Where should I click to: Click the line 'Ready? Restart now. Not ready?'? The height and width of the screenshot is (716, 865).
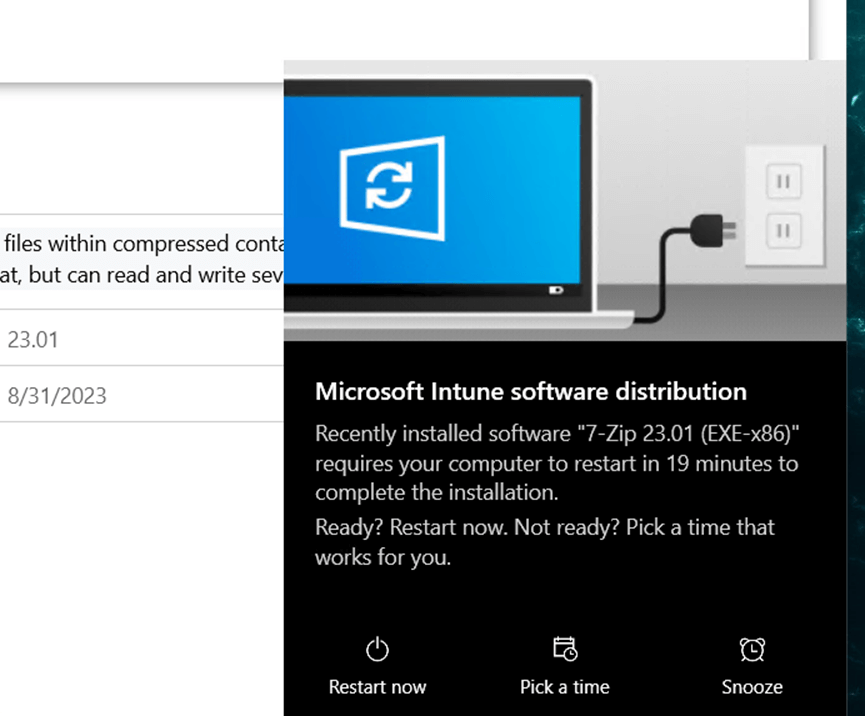pyautogui.click(x=468, y=527)
